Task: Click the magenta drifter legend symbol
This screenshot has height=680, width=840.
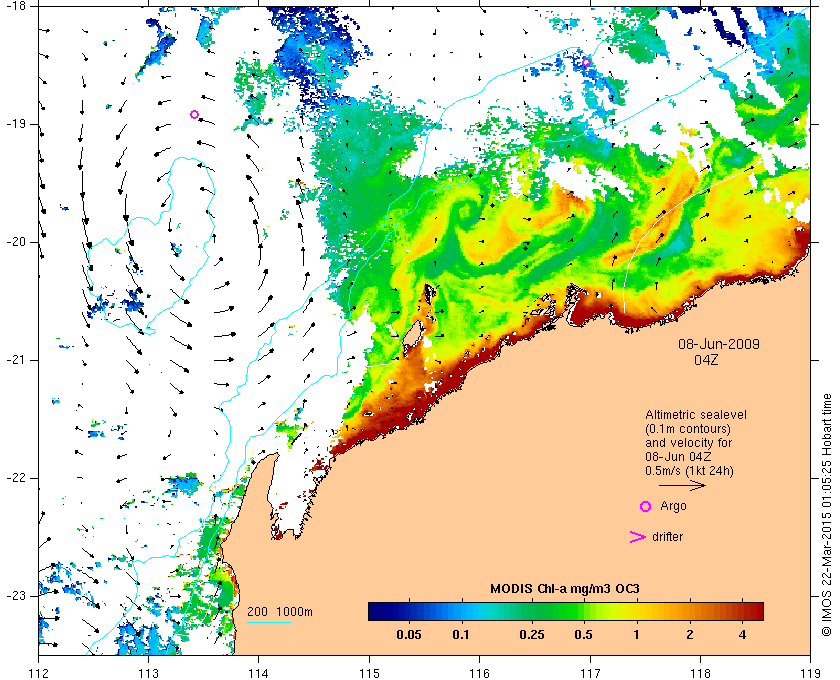Action: tap(638, 537)
